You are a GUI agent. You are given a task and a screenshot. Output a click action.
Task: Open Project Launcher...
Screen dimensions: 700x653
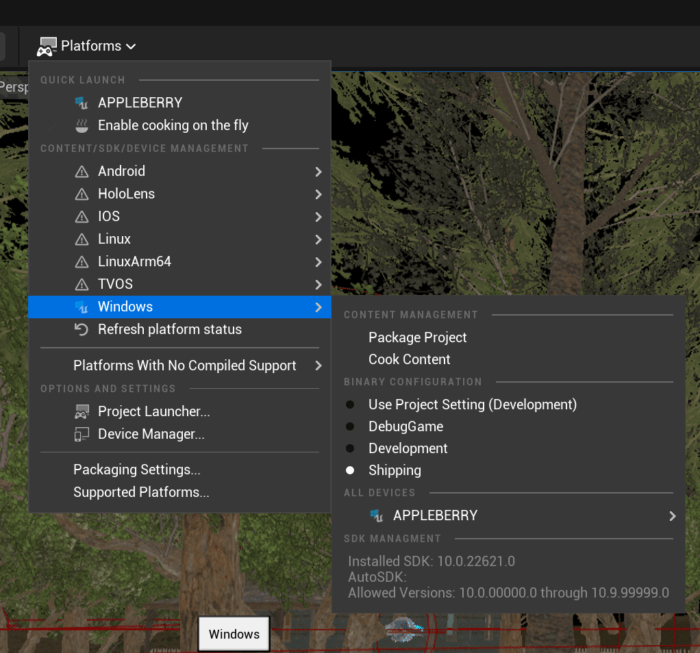click(x=179, y=412)
